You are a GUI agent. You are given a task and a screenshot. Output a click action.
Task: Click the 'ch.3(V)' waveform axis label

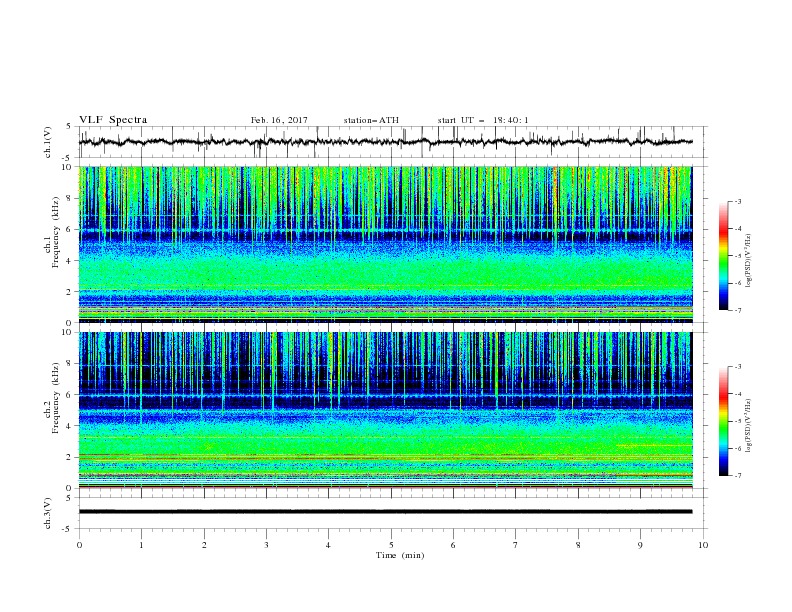tap(48, 513)
